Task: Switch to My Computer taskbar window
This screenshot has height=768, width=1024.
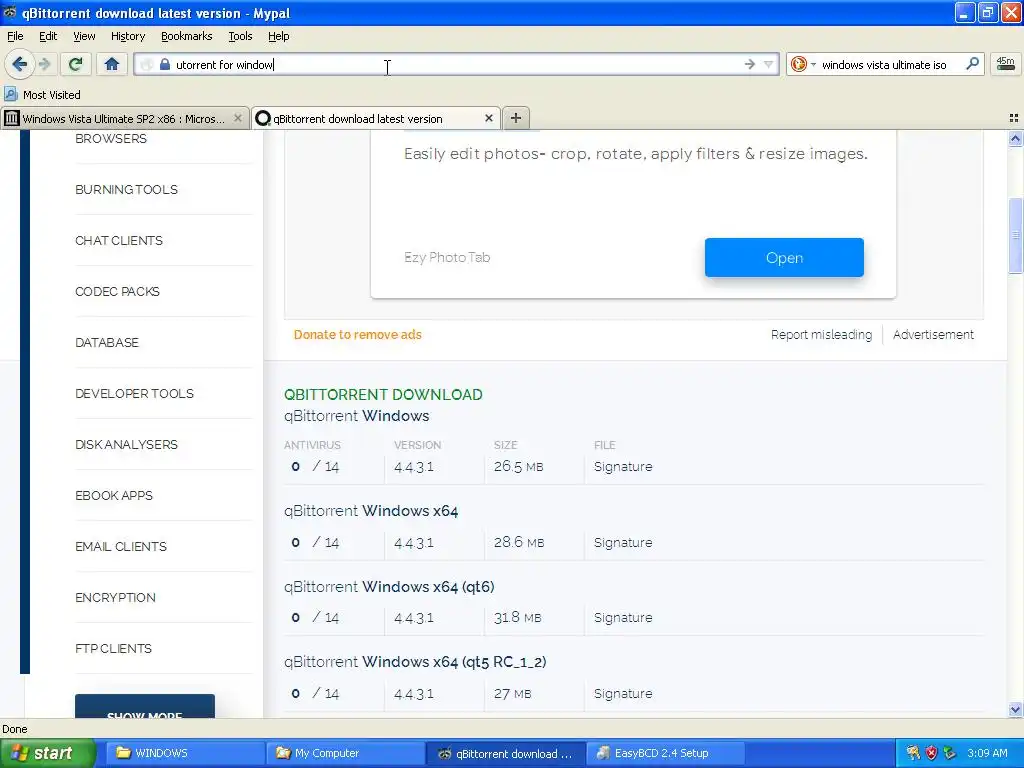Action: 345,753
